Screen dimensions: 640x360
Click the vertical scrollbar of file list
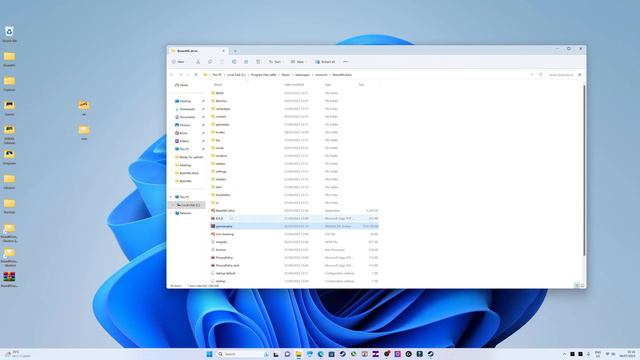(x=584, y=171)
